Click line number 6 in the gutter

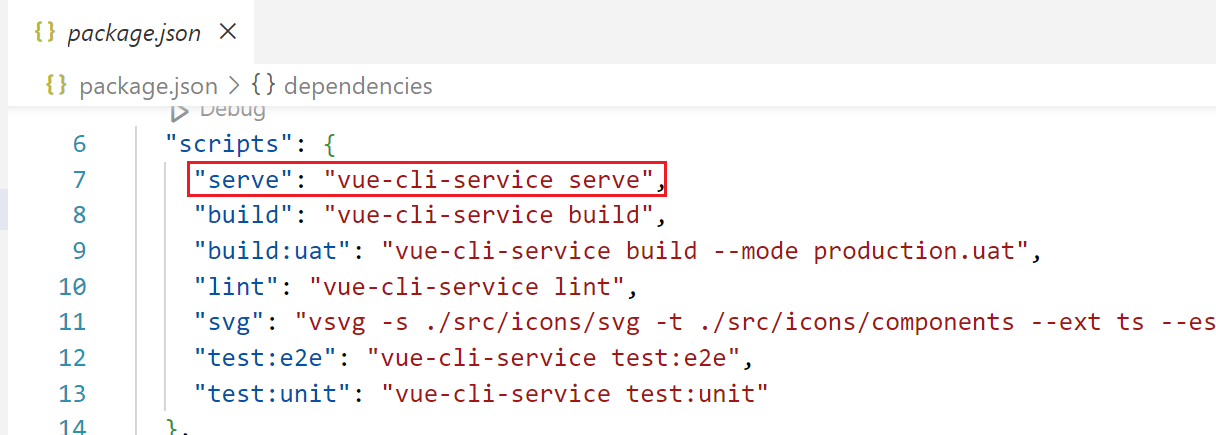[79, 144]
